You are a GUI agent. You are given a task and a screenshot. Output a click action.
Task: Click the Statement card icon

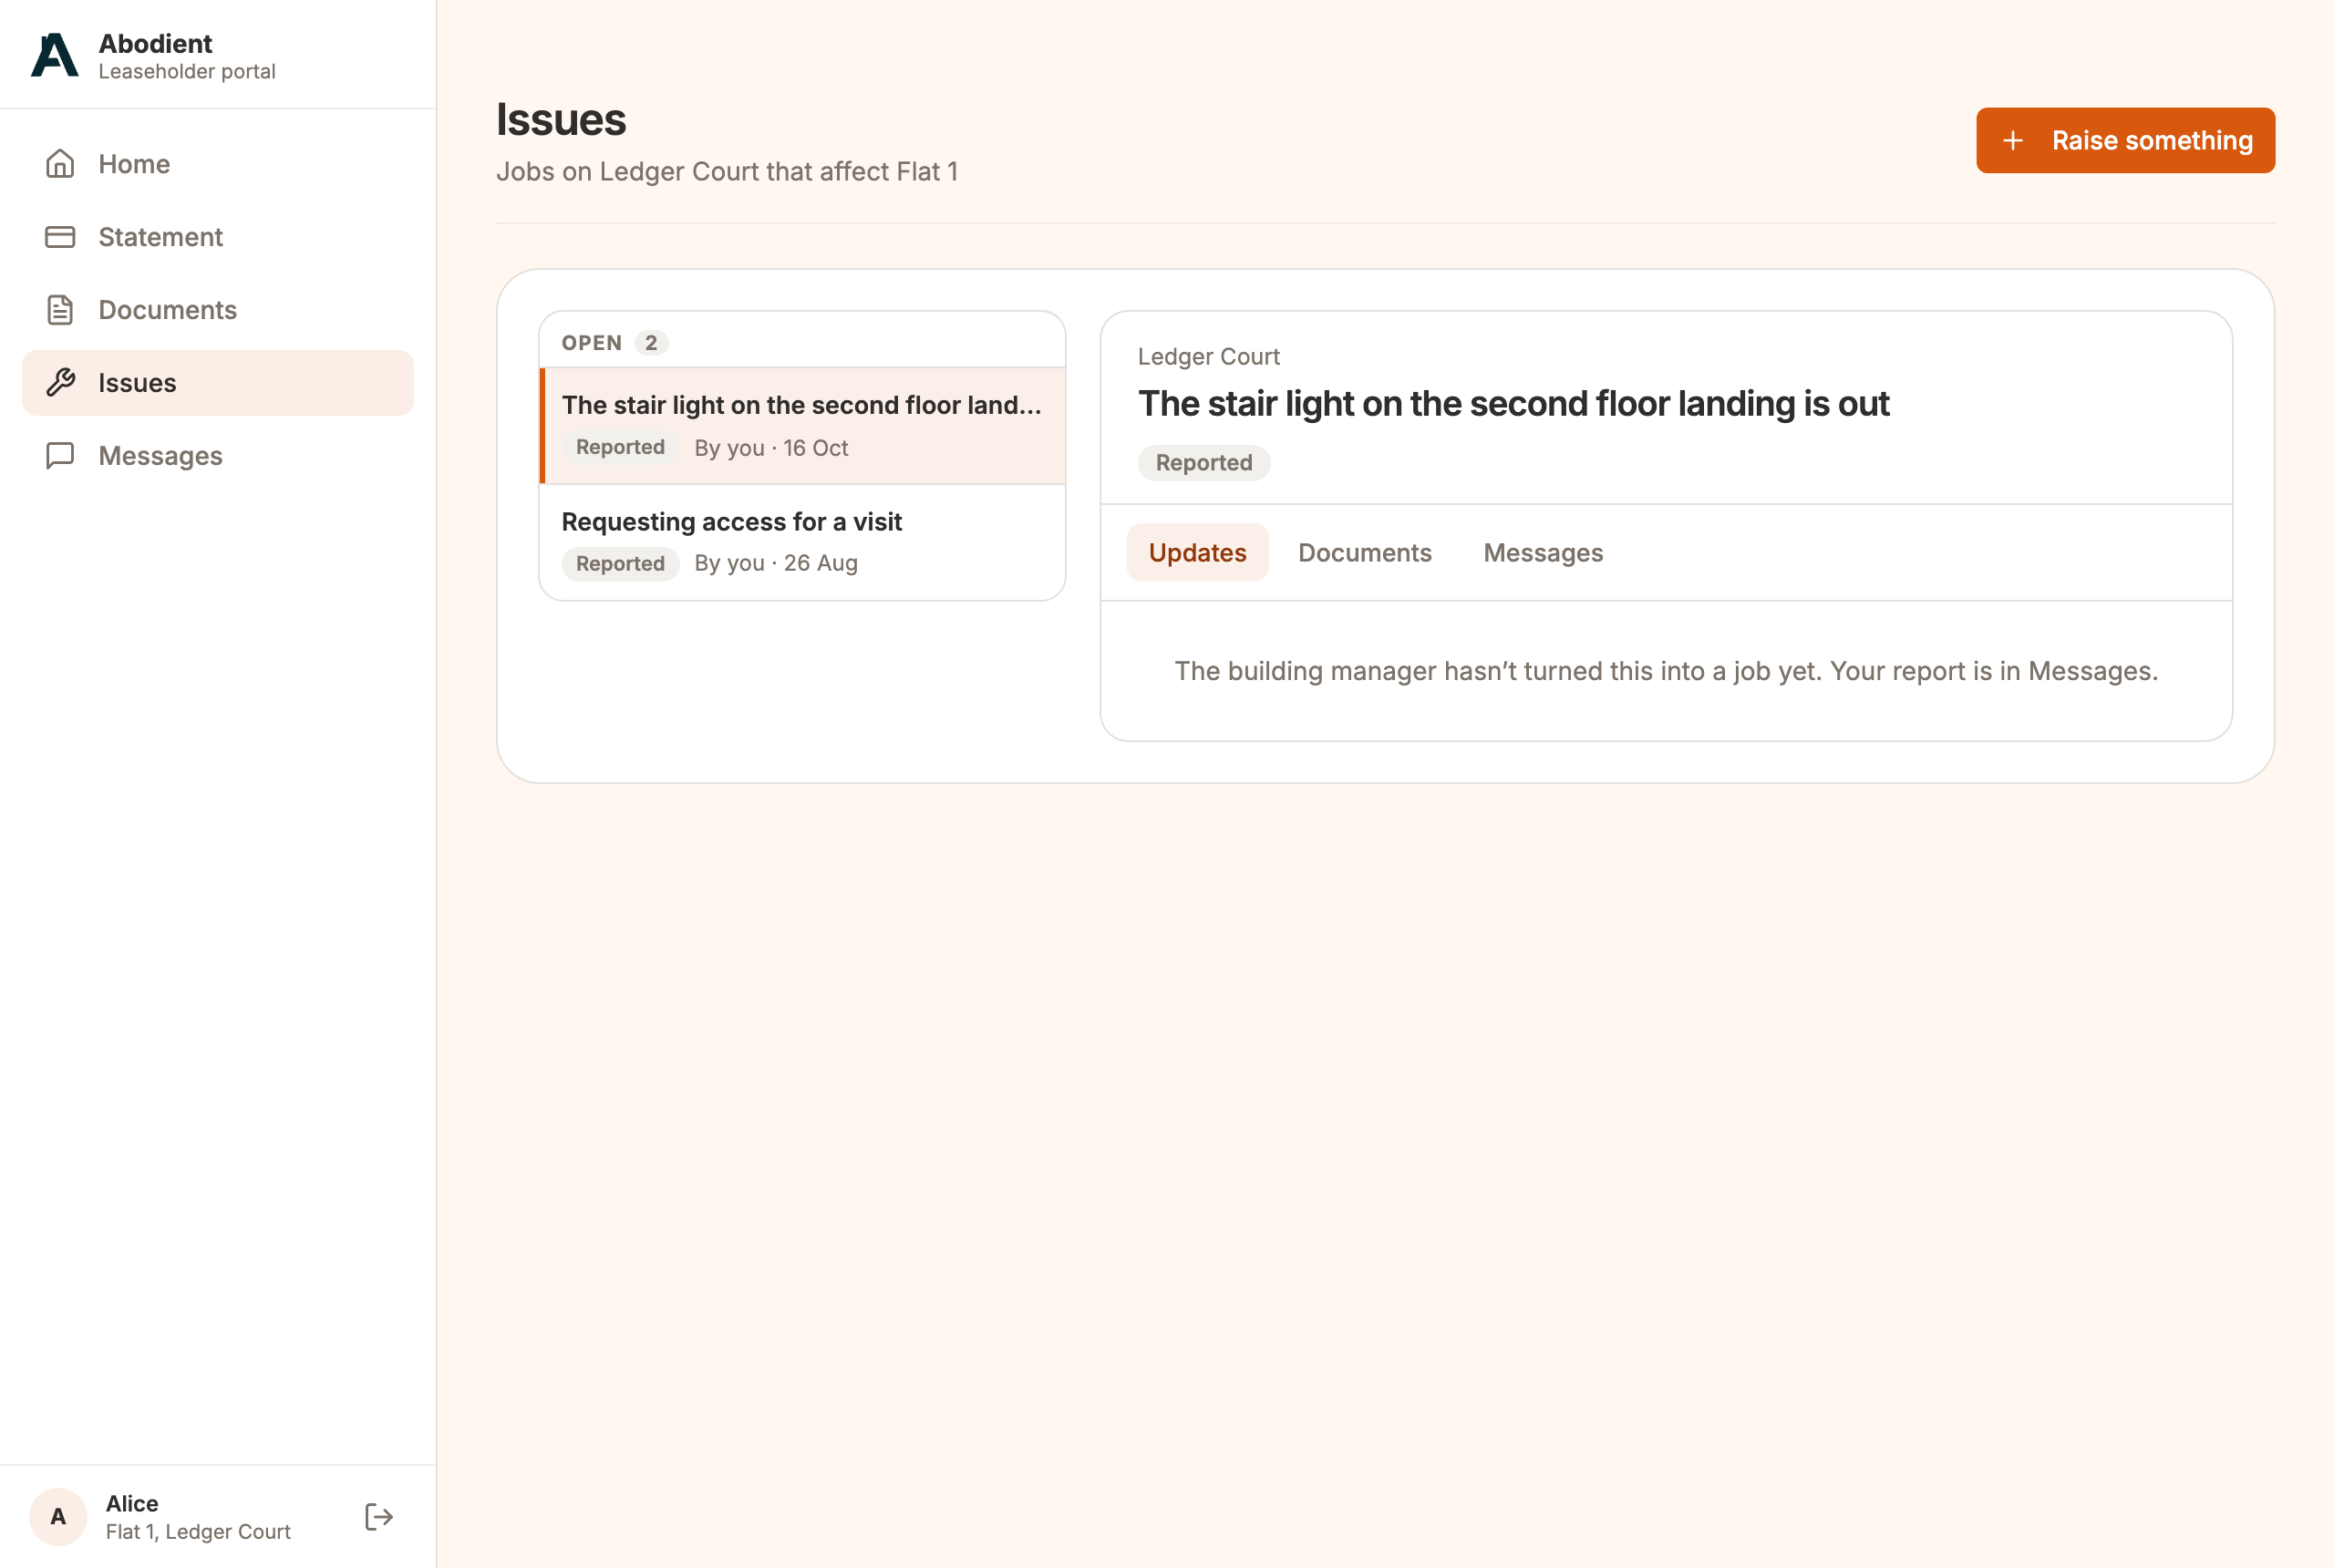tap(60, 237)
